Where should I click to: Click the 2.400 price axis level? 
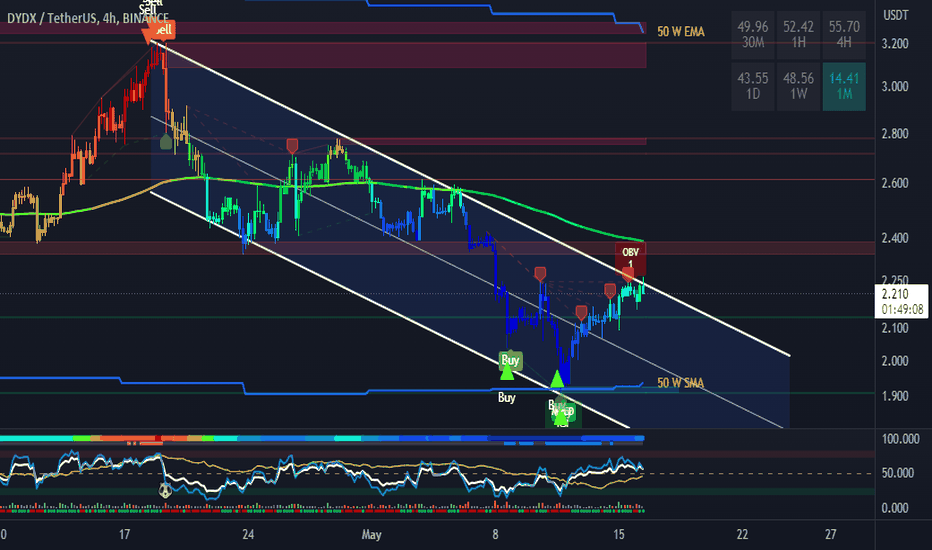[x=895, y=238]
